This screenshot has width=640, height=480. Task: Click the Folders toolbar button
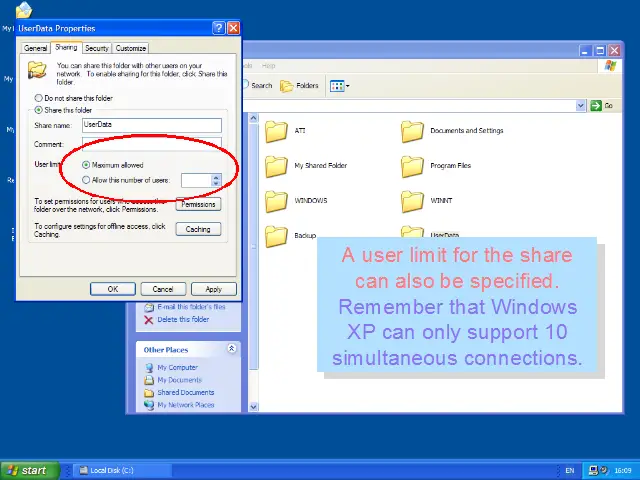click(299, 86)
